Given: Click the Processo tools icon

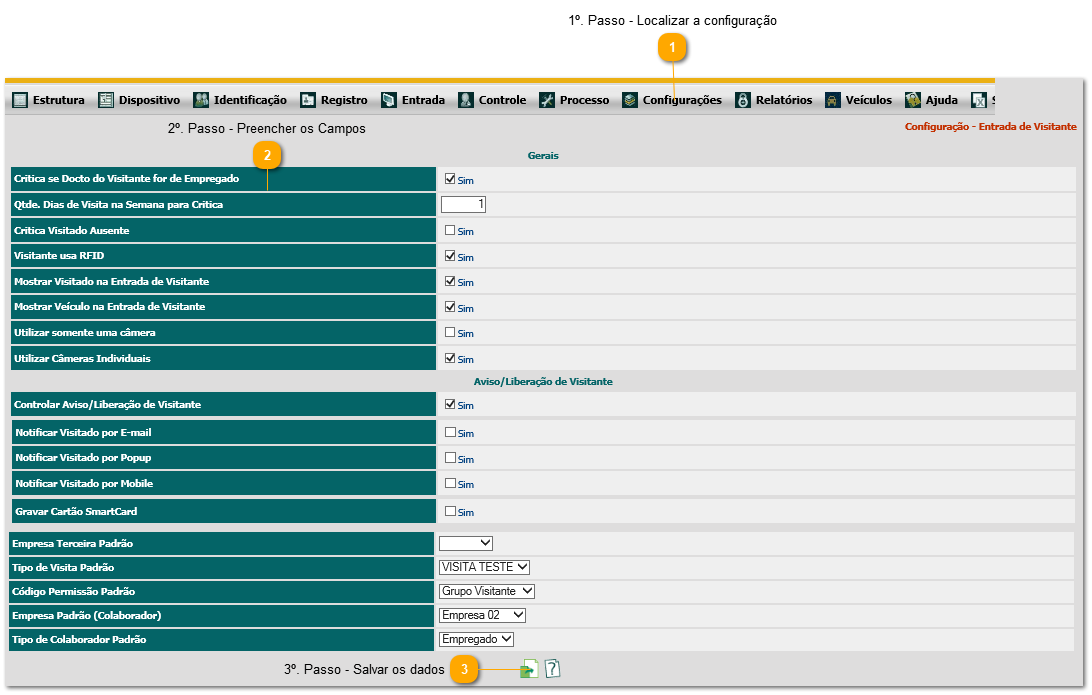Looking at the screenshot, I should tap(547, 100).
